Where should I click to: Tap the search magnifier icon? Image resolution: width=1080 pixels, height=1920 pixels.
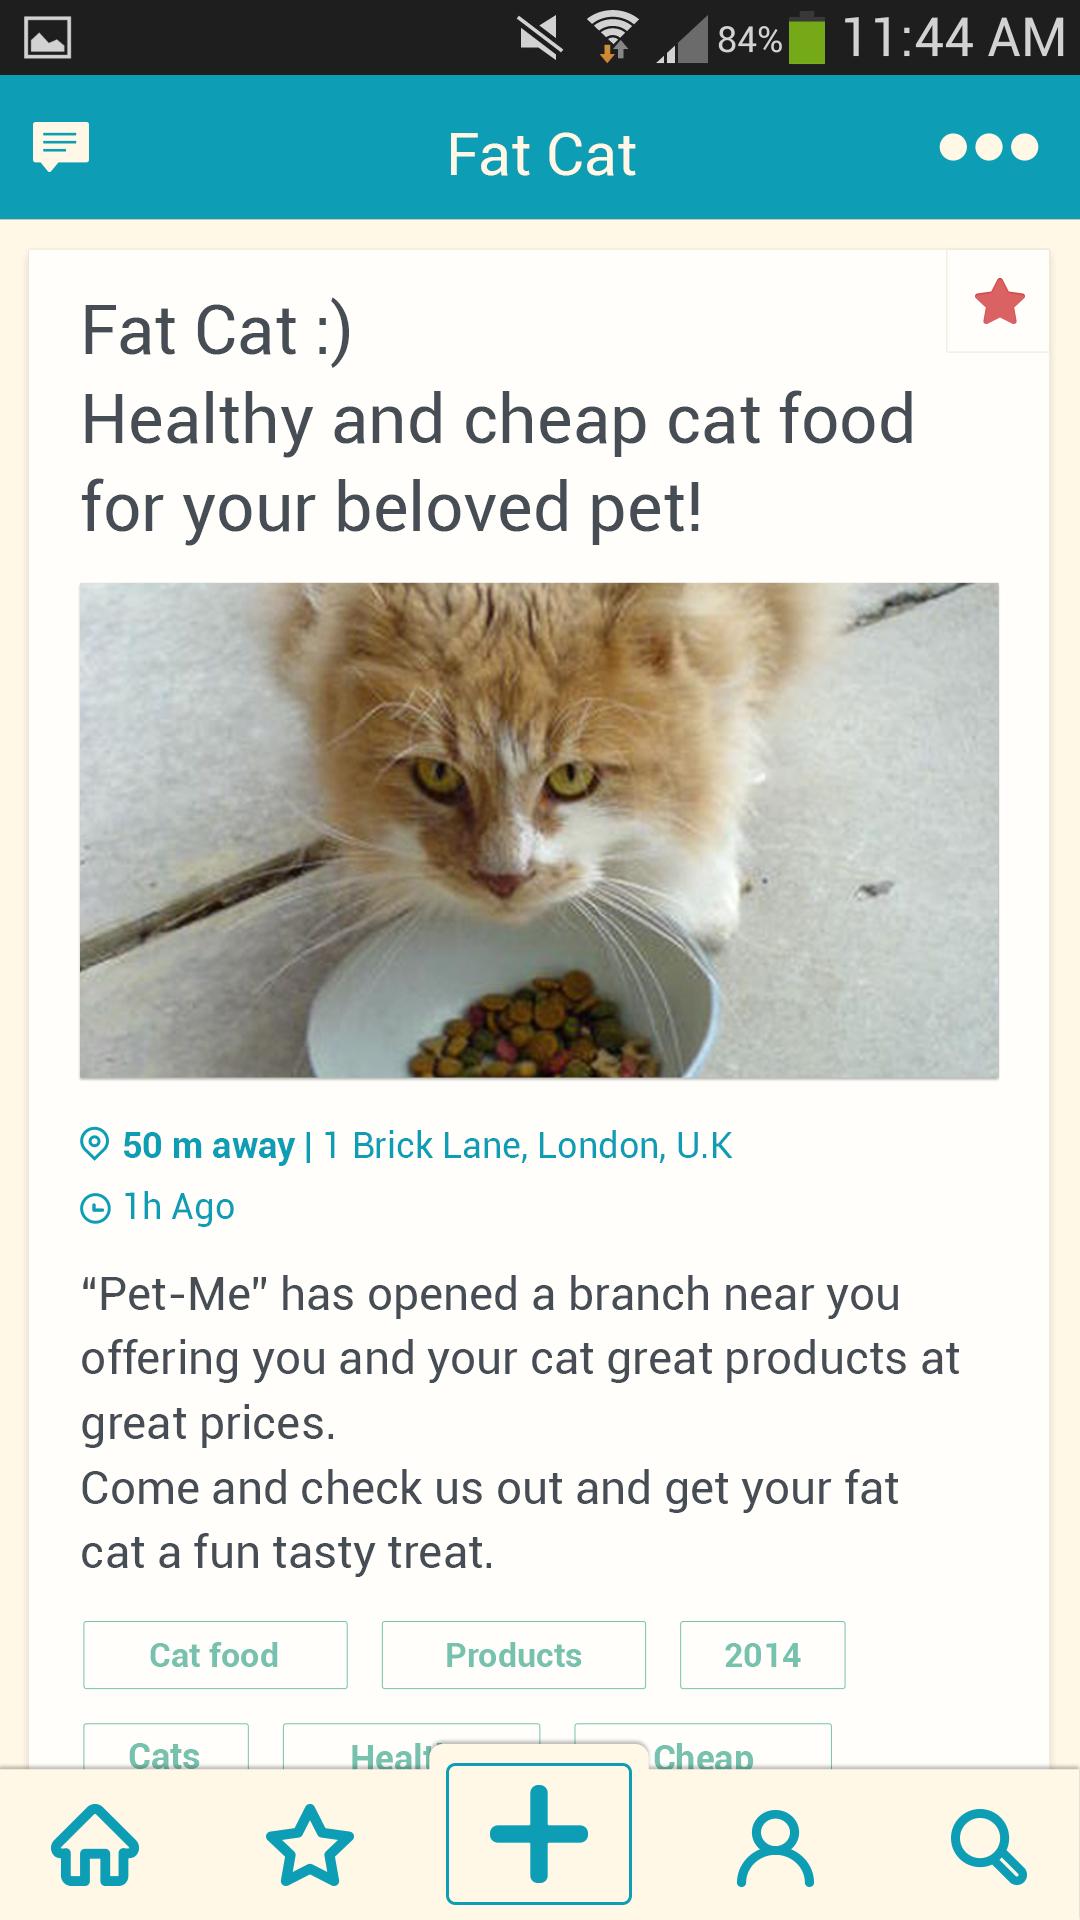tap(988, 1847)
